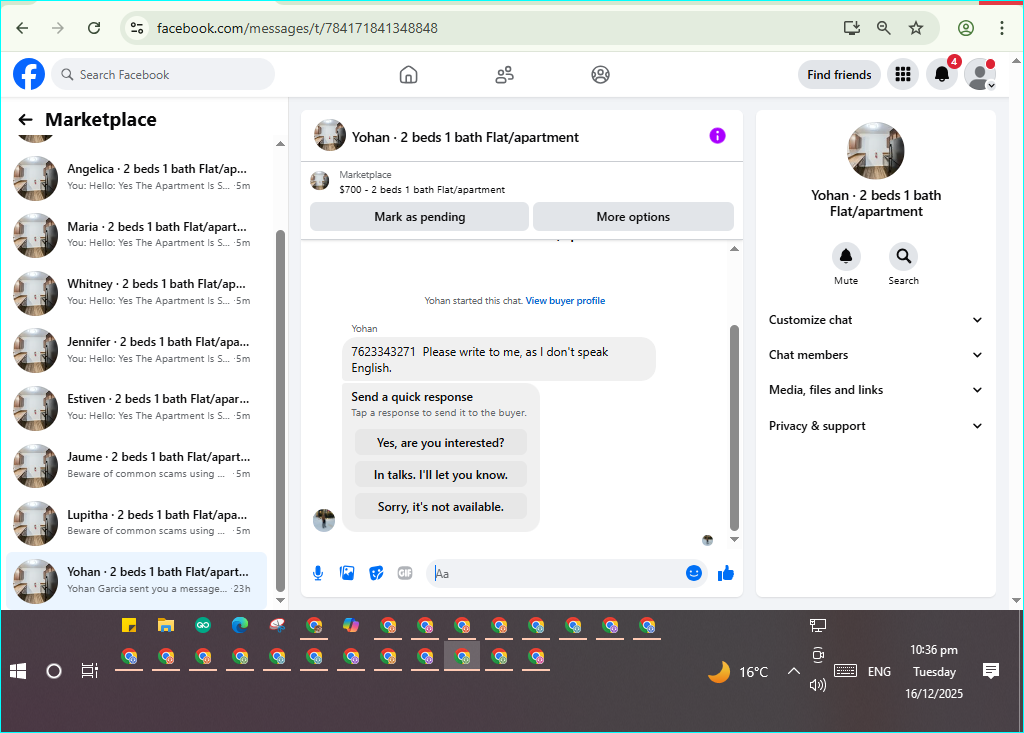This screenshot has width=1024, height=733.
Task: Reload the page in browser toolbar
Action: pyautogui.click(x=94, y=28)
